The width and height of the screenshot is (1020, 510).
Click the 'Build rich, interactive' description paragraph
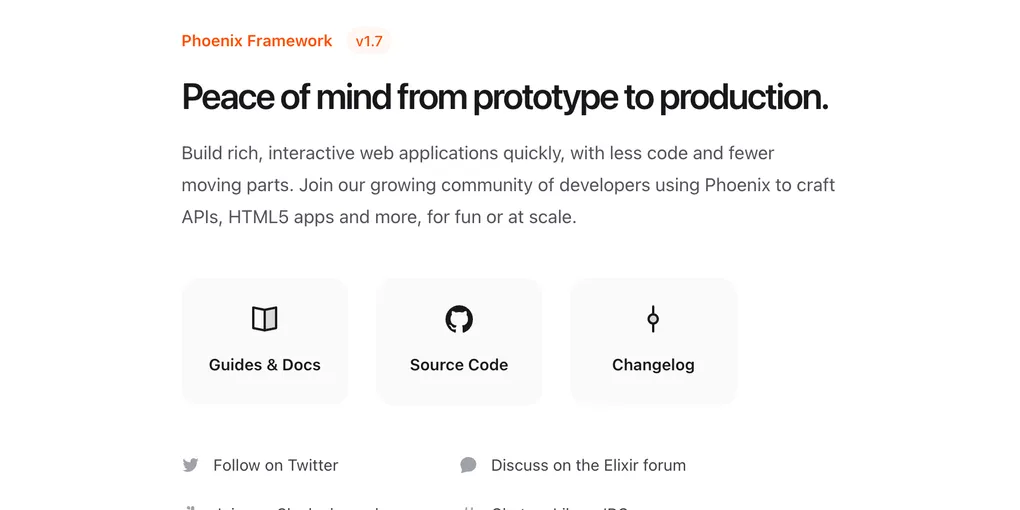(x=508, y=185)
